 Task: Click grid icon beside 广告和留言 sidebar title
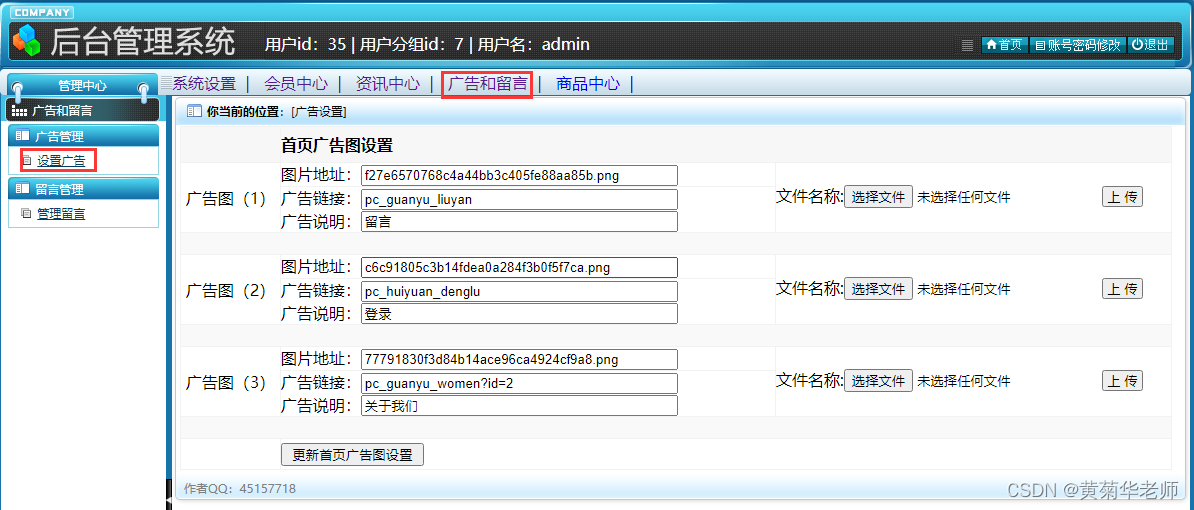pos(19,111)
